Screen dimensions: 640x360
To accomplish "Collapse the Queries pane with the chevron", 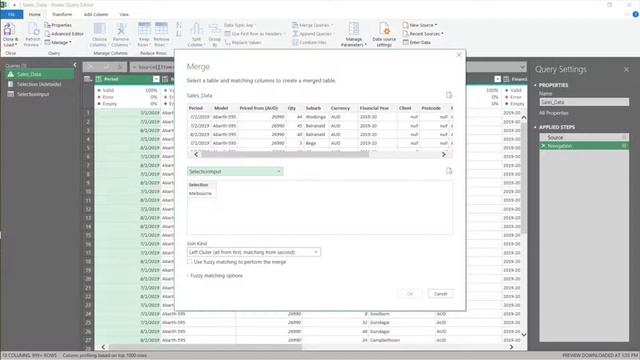I will point(75,65).
